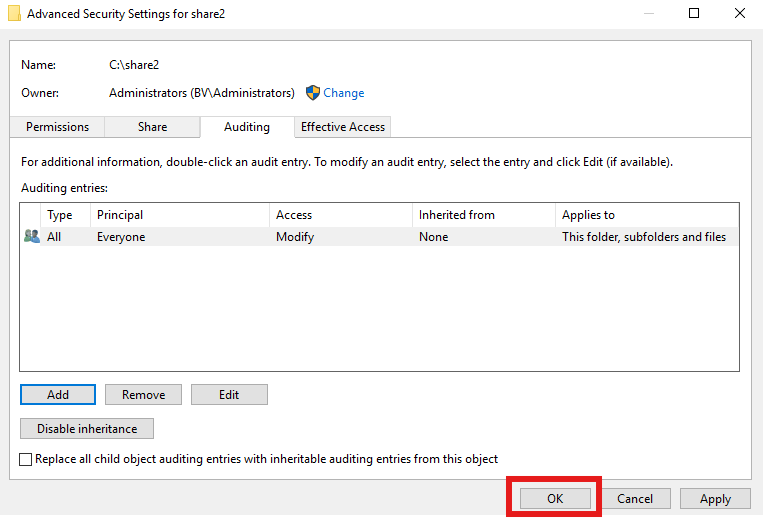Click Apply to save auditing changes
Viewport: 763px width, 518px height.
715,498
